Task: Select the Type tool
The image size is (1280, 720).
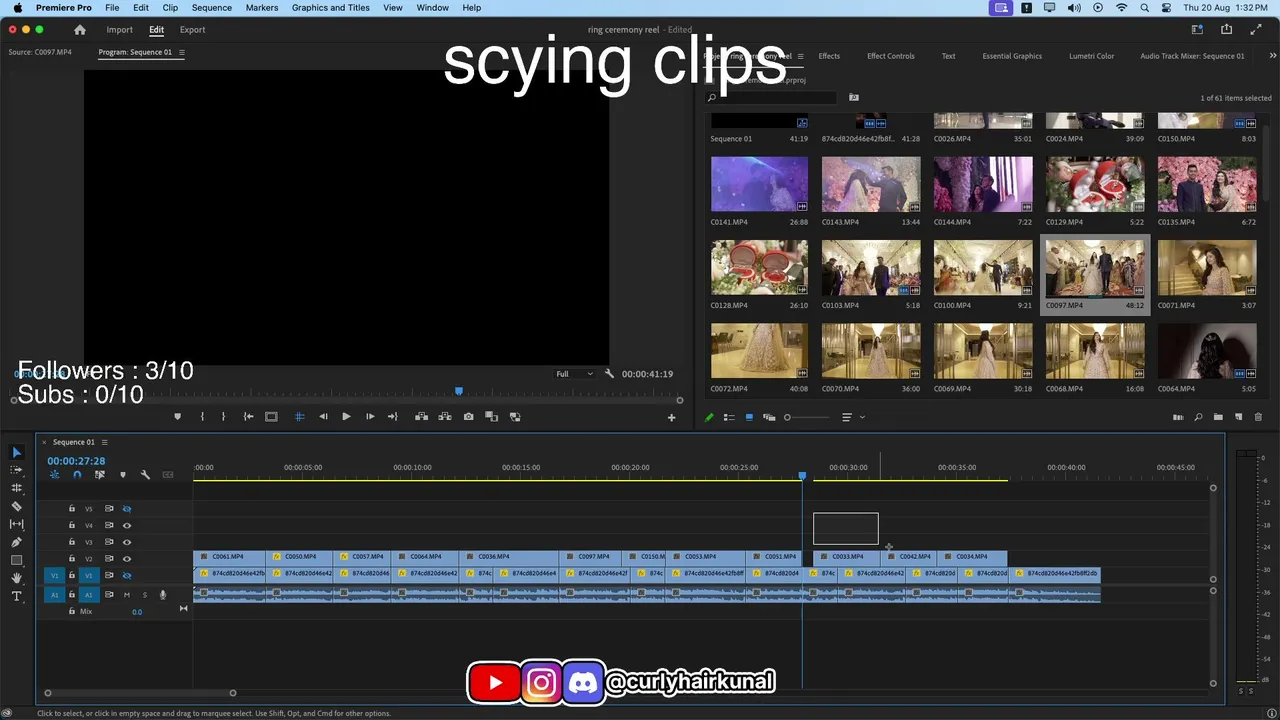Action: click(16, 596)
